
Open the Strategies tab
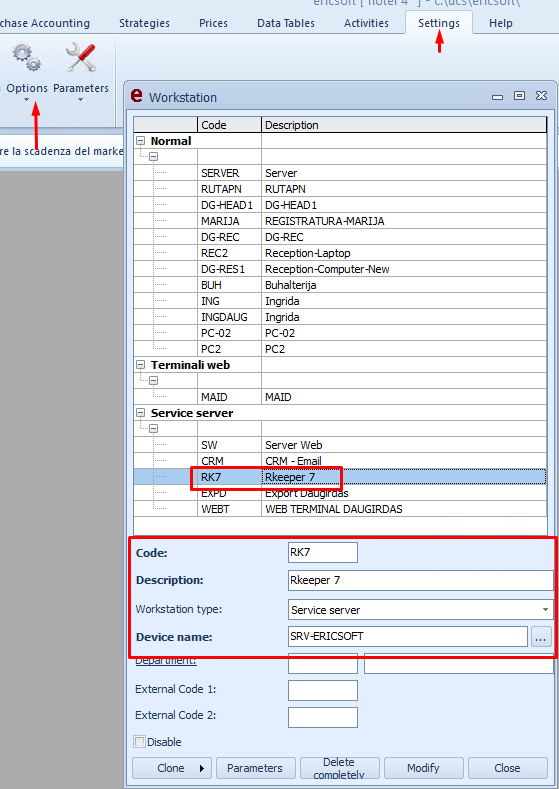tap(144, 23)
